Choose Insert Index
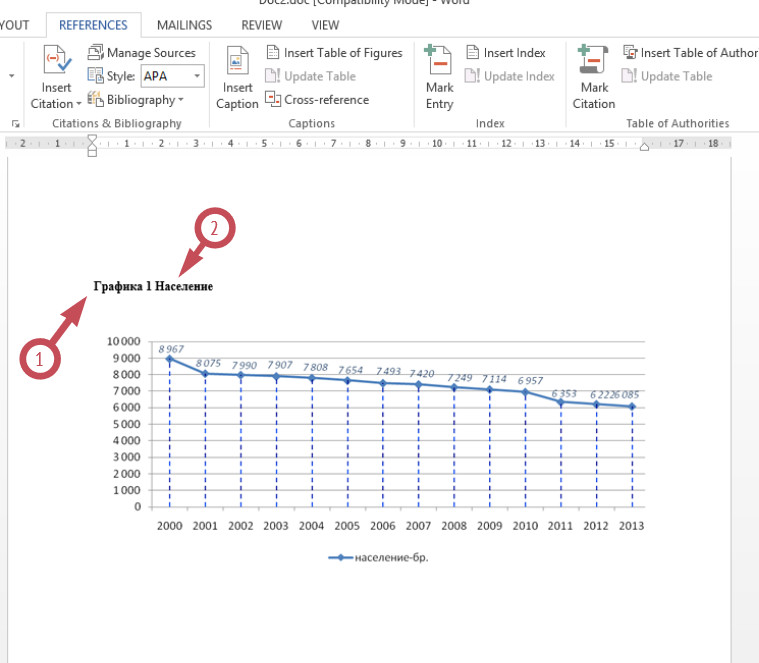 click(x=505, y=52)
